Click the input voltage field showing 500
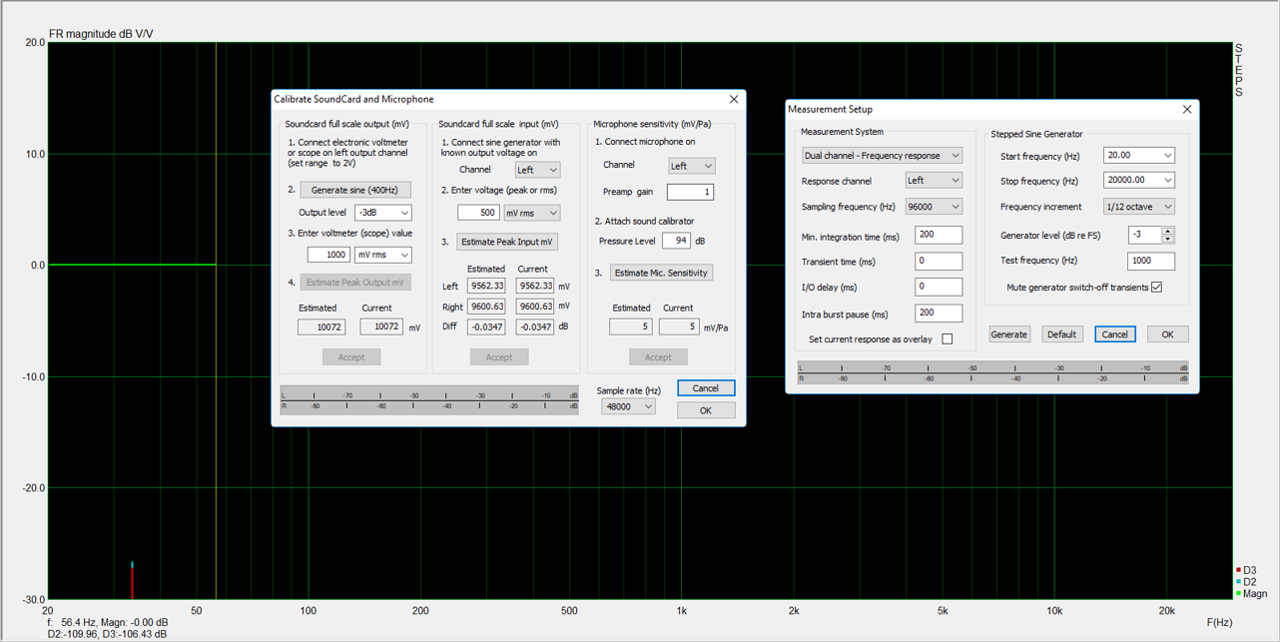This screenshot has width=1280, height=642. pyautogui.click(x=478, y=212)
